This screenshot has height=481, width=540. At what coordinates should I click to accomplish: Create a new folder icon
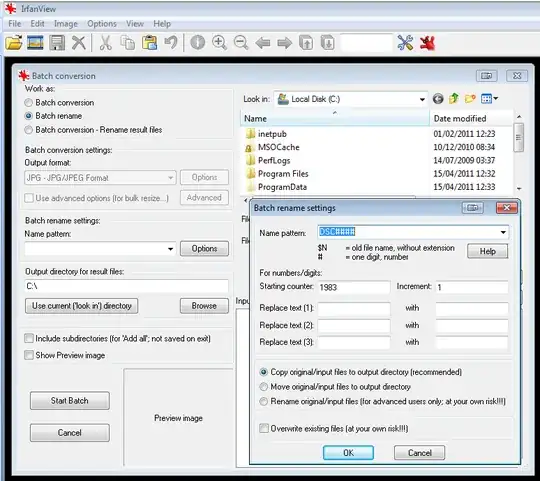tap(470, 99)
